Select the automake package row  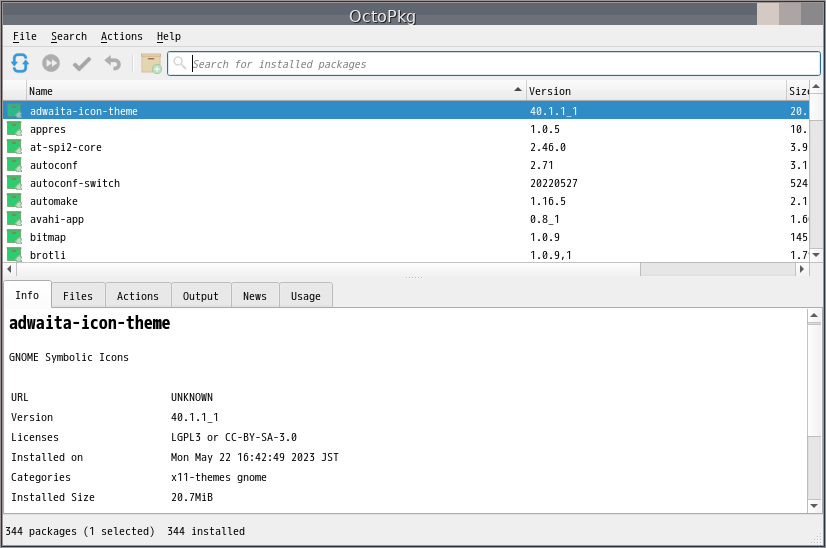(x=406, y=201)
